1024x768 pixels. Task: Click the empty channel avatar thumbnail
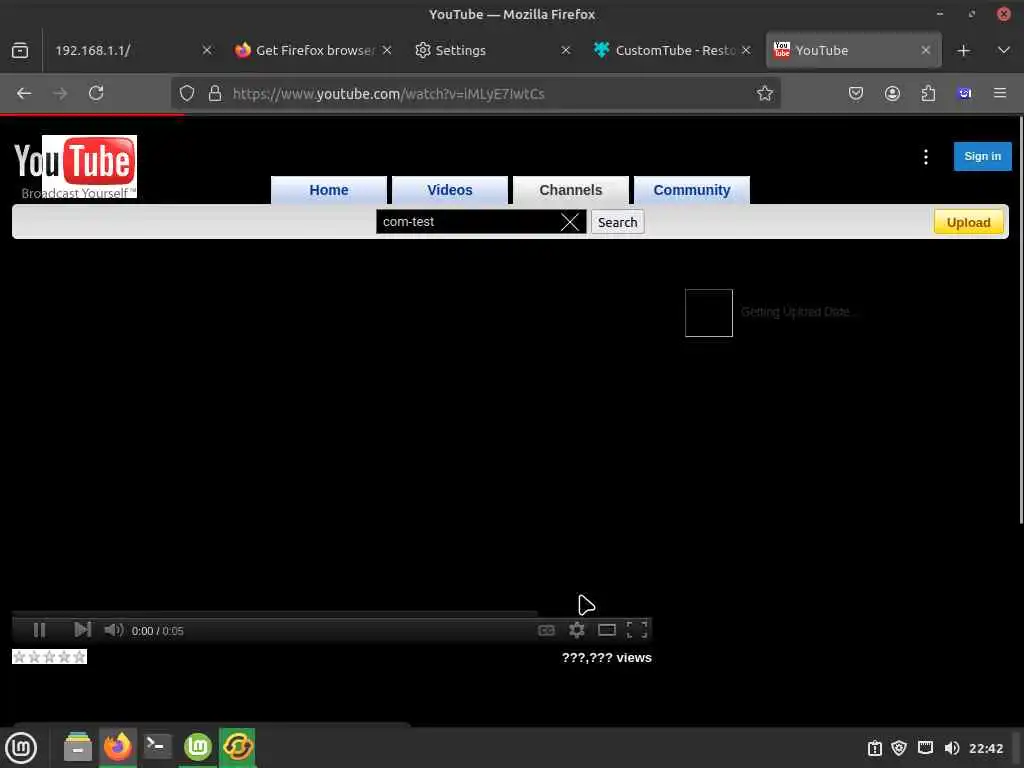(709, 313)
